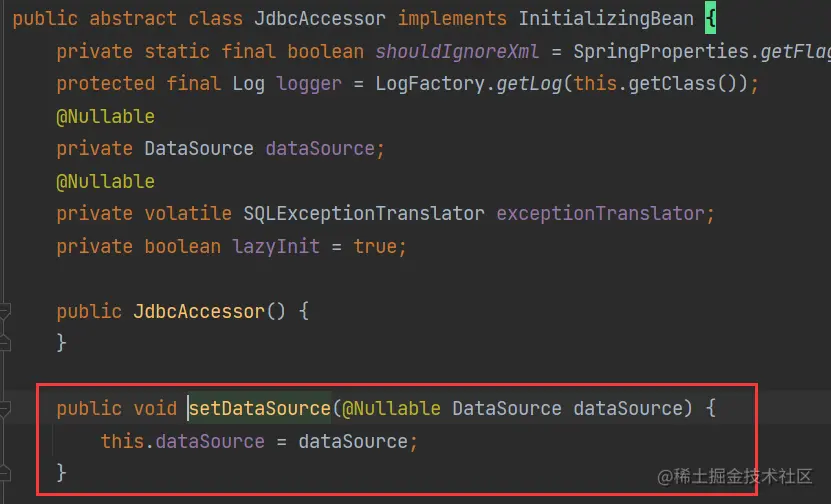Click the 'abstract' keyword
This screenshot has height=504, width=831.
click(x=133, y=19)
